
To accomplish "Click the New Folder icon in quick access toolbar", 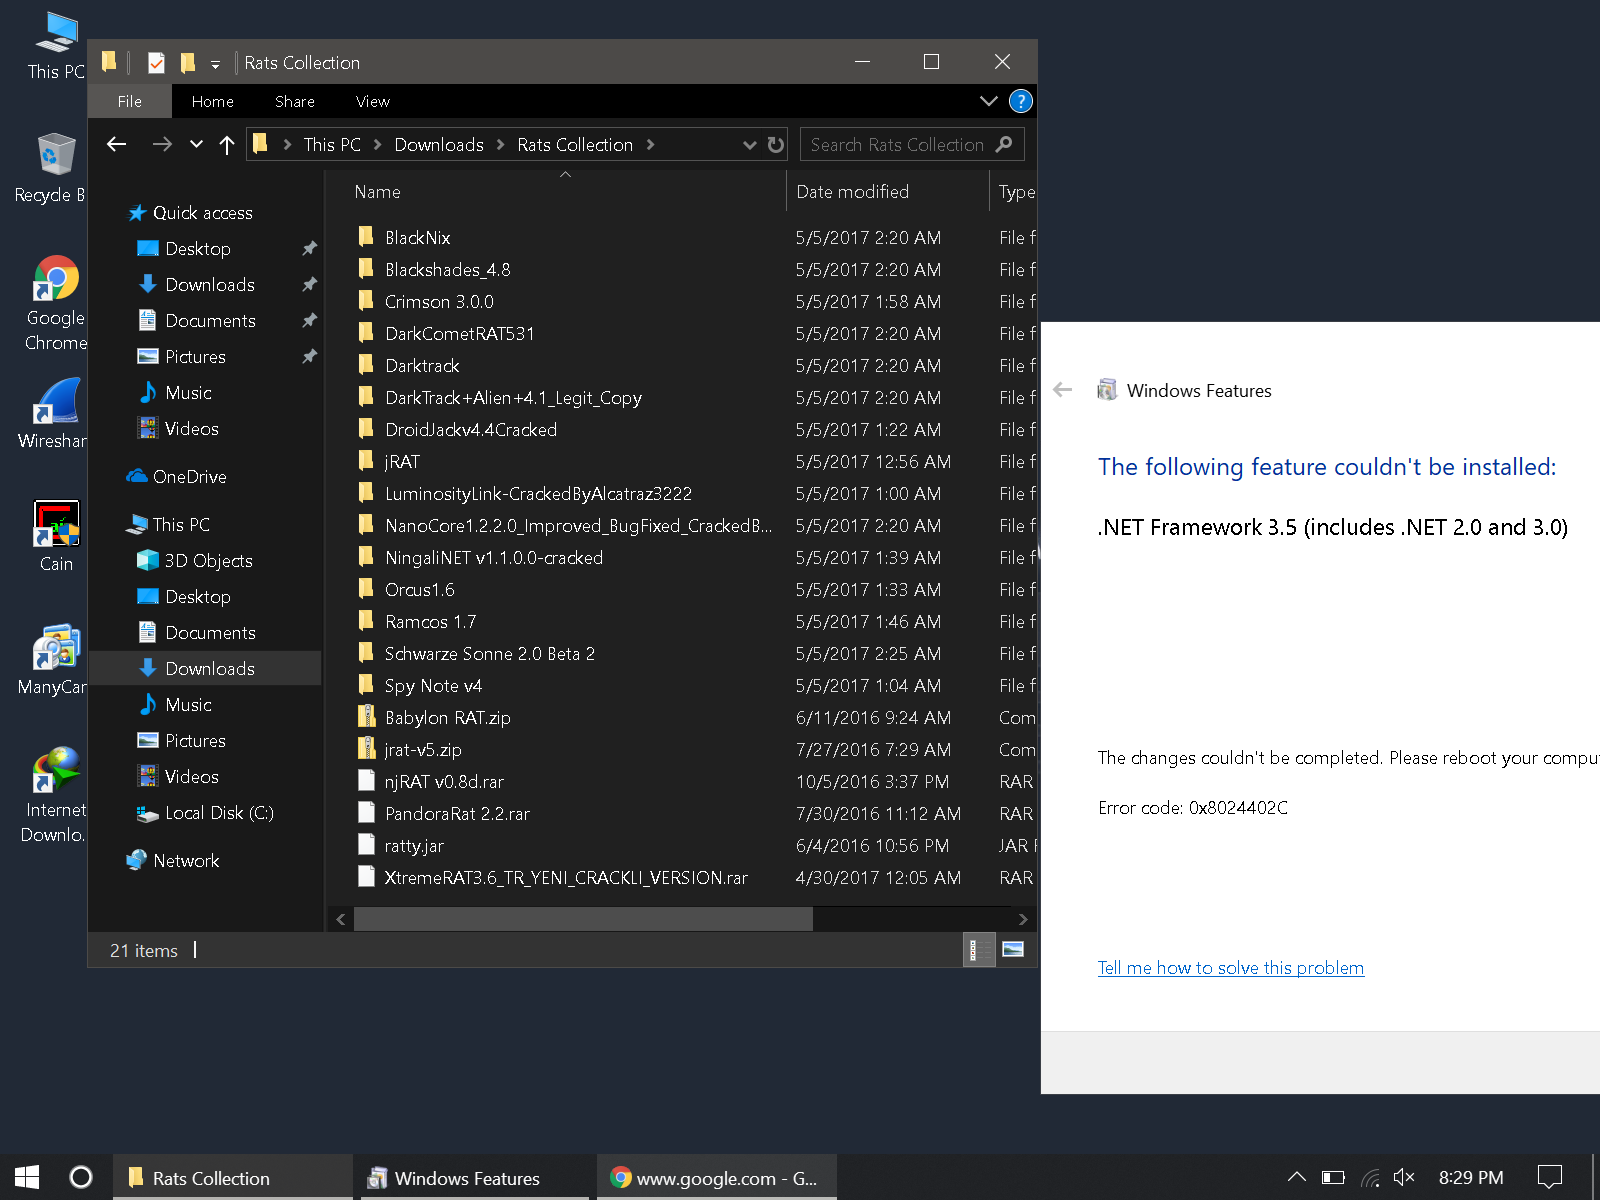I will pyautogui.click(x=187, y=63).
